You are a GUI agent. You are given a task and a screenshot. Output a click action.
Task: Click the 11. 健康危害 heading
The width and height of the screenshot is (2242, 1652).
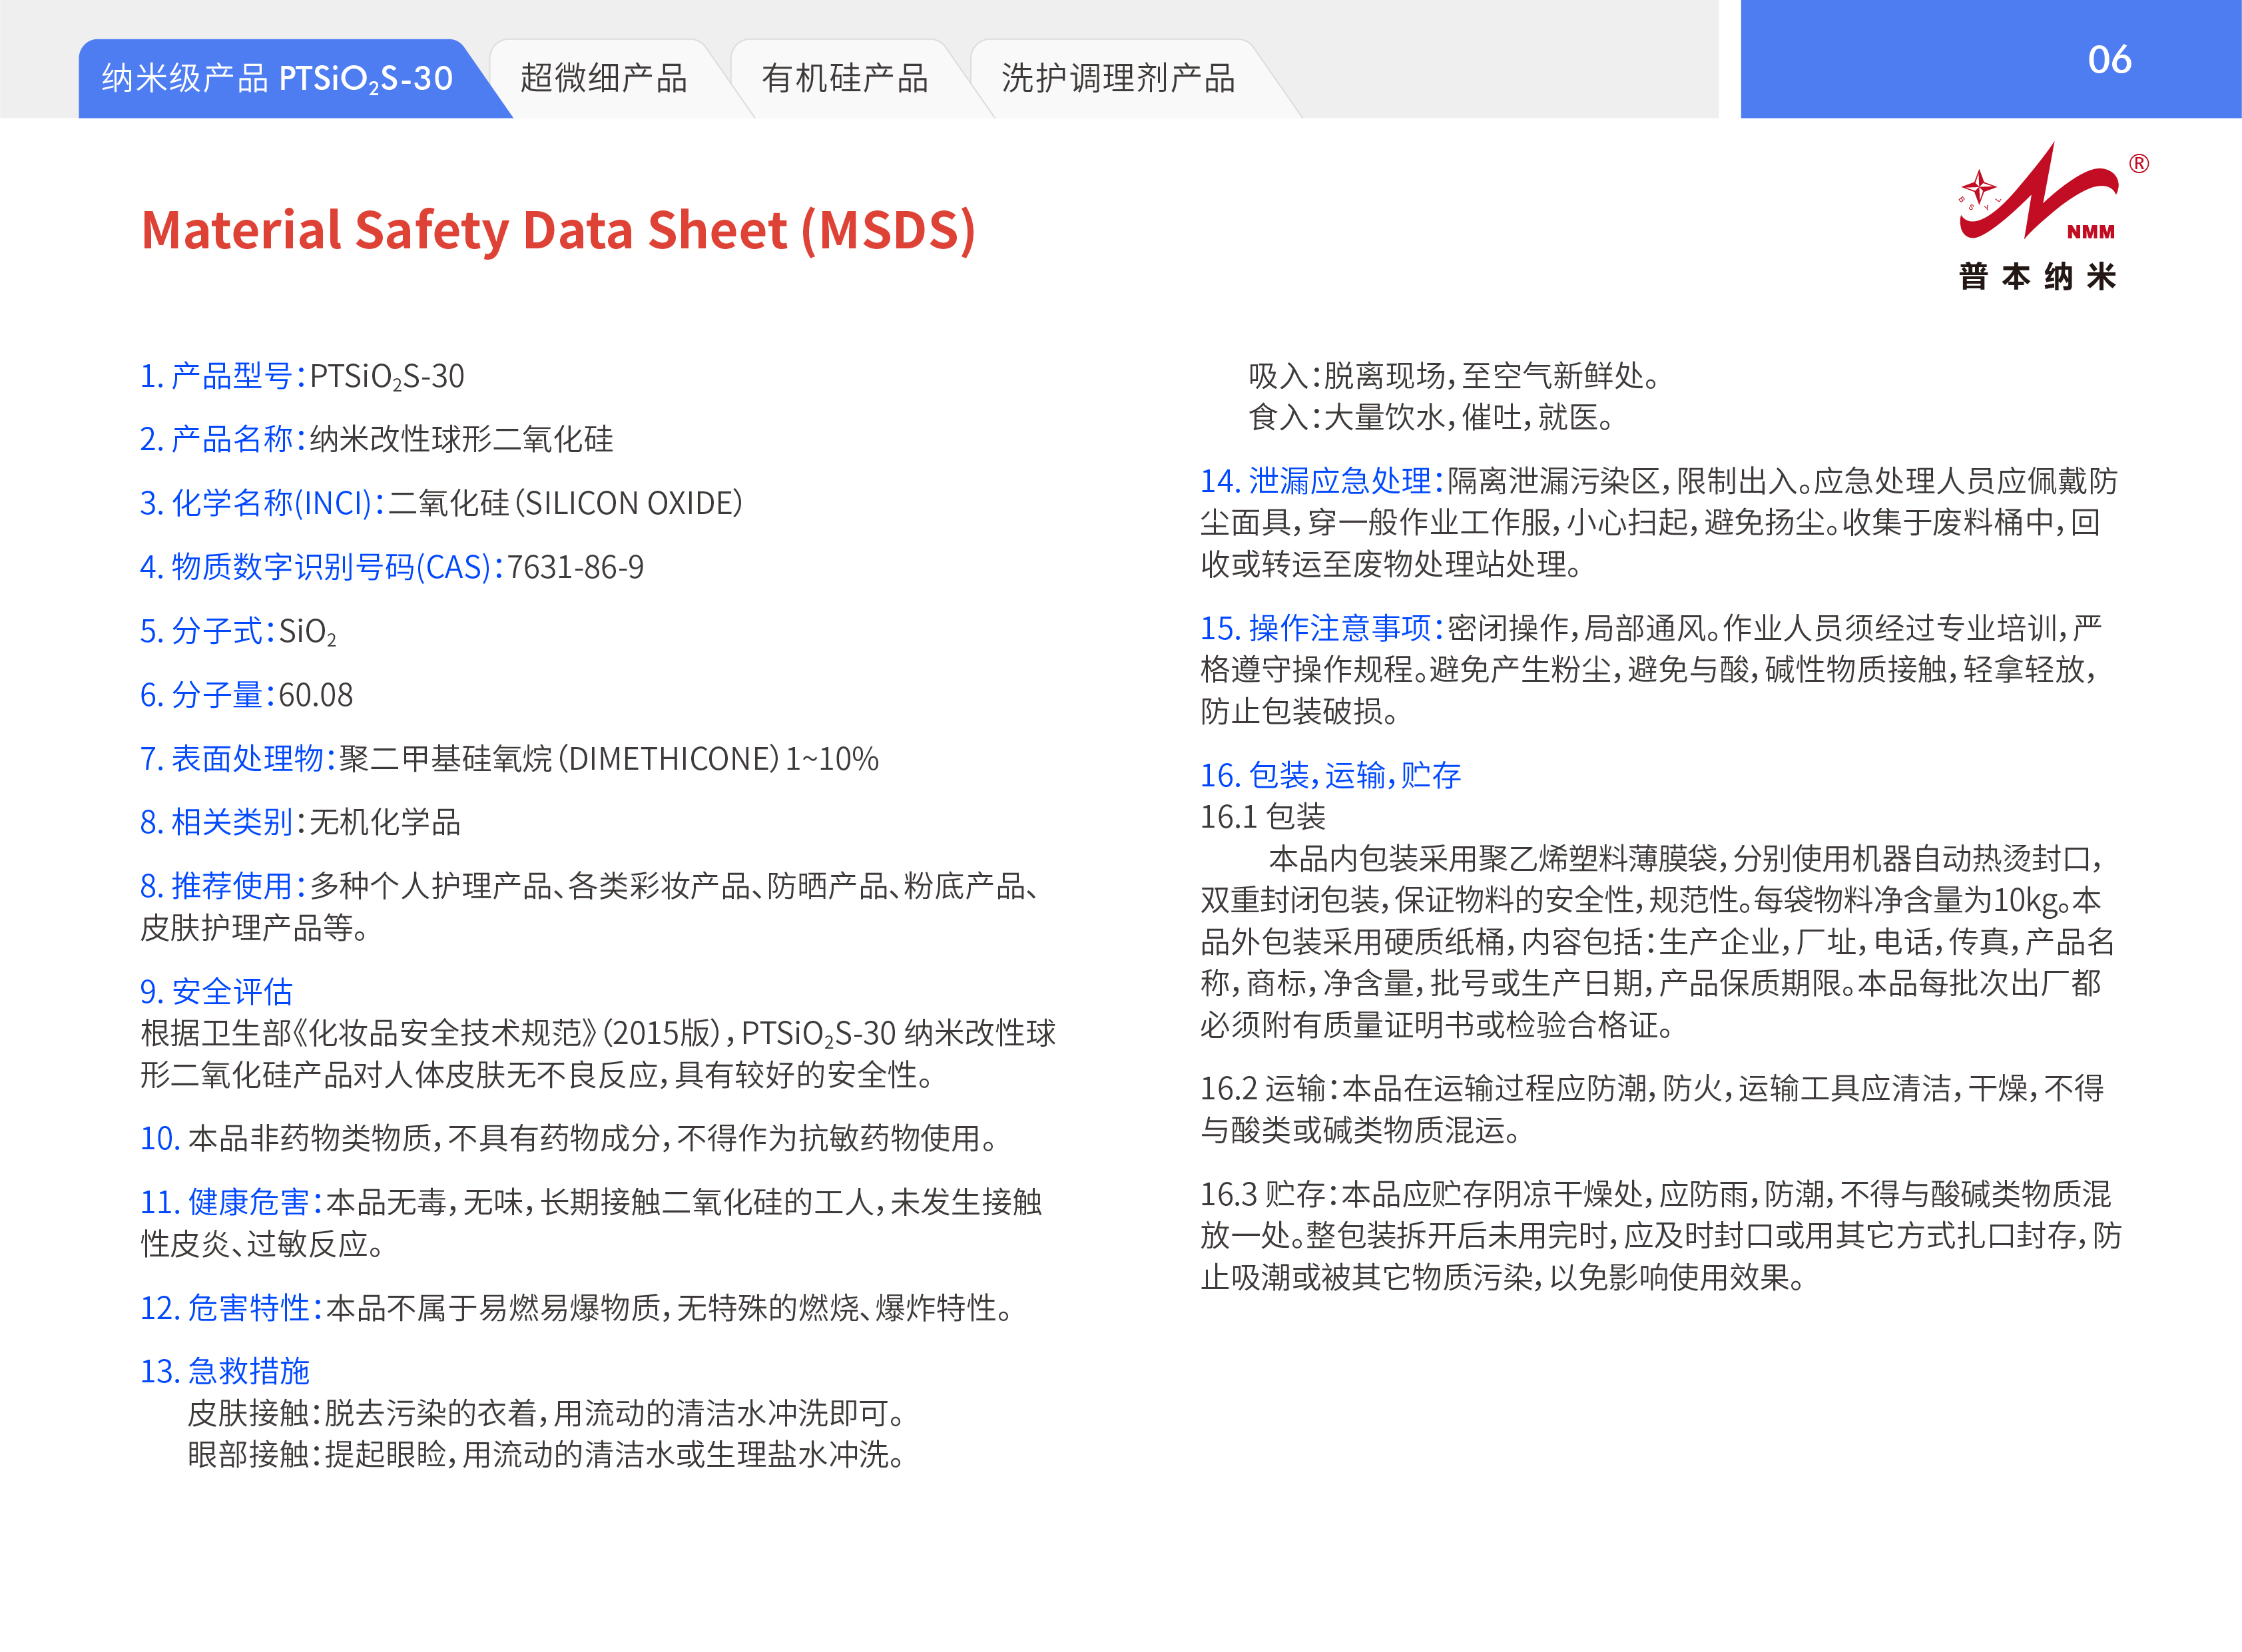pos(231,1202)
